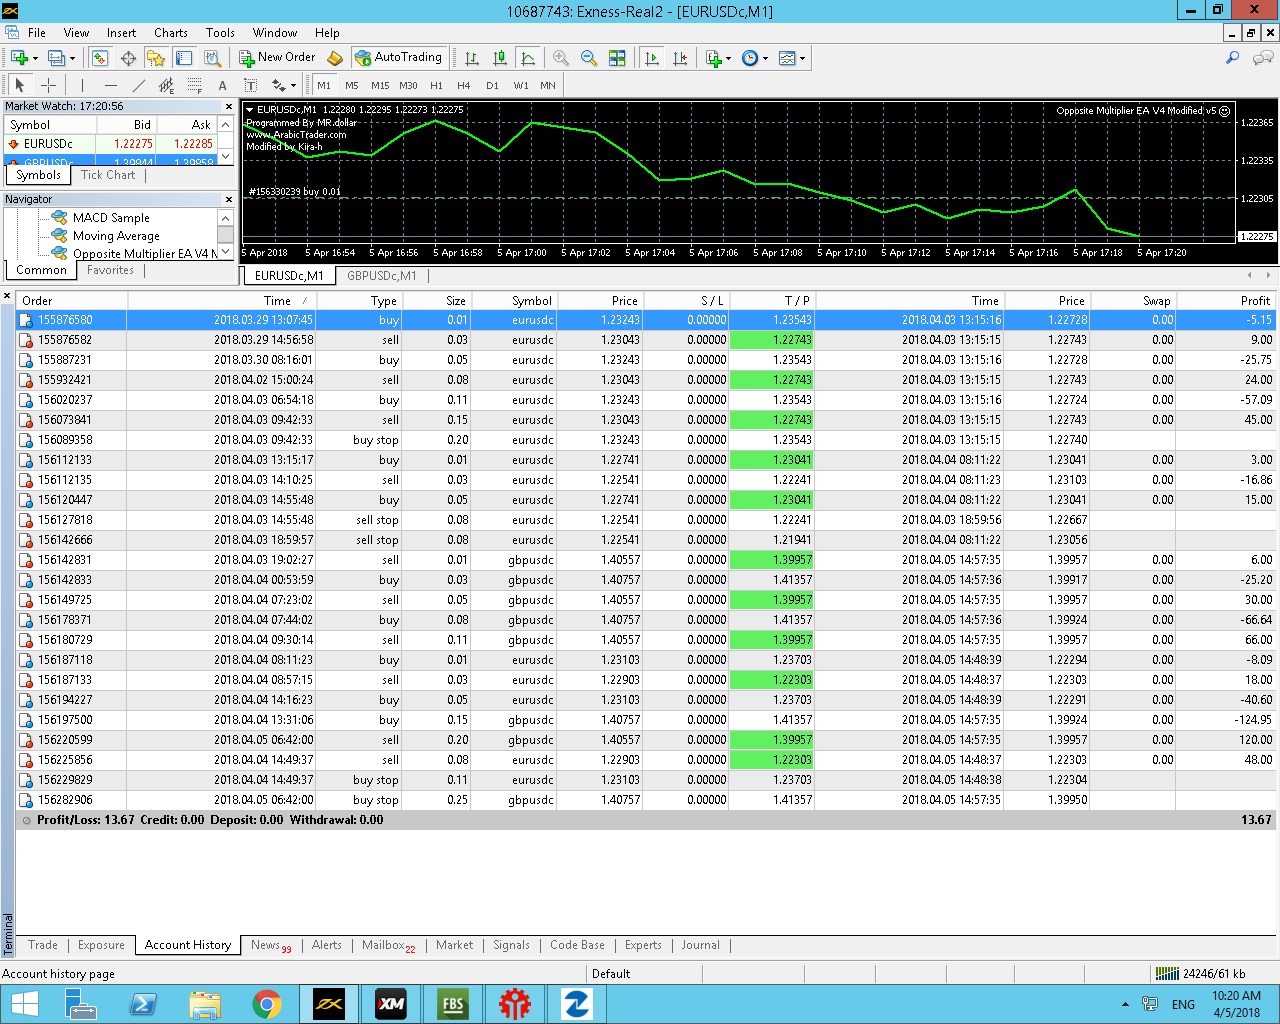
Task: Pick the draw trendline tool
Action: [139, 86]
